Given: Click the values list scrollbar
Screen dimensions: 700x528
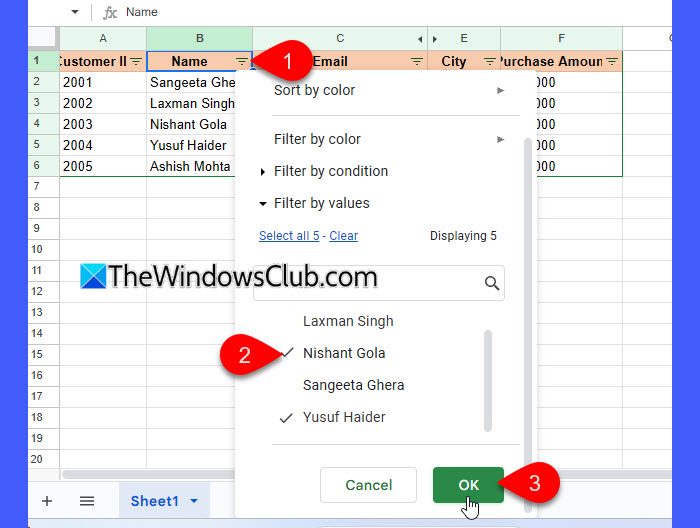Looking at the screenshot, I should coord(488,381).
